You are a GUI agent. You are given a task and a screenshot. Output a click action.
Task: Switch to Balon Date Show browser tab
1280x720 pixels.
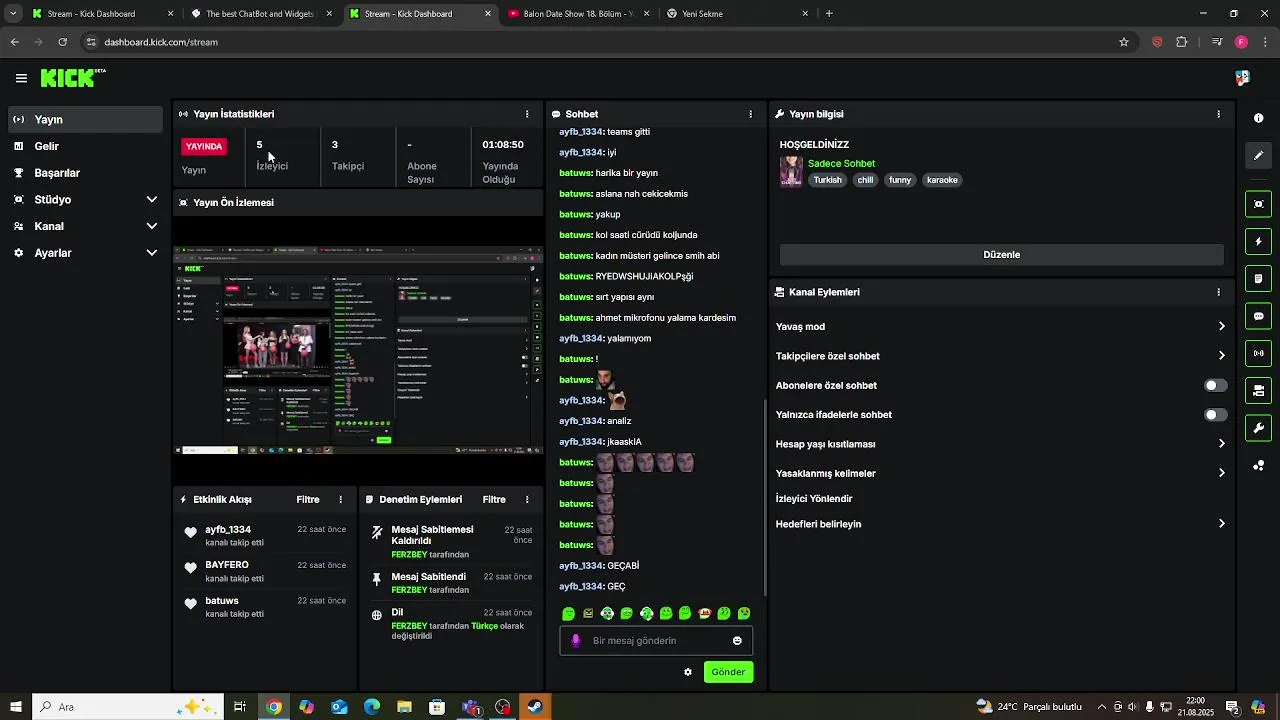[x=578, y=14]
